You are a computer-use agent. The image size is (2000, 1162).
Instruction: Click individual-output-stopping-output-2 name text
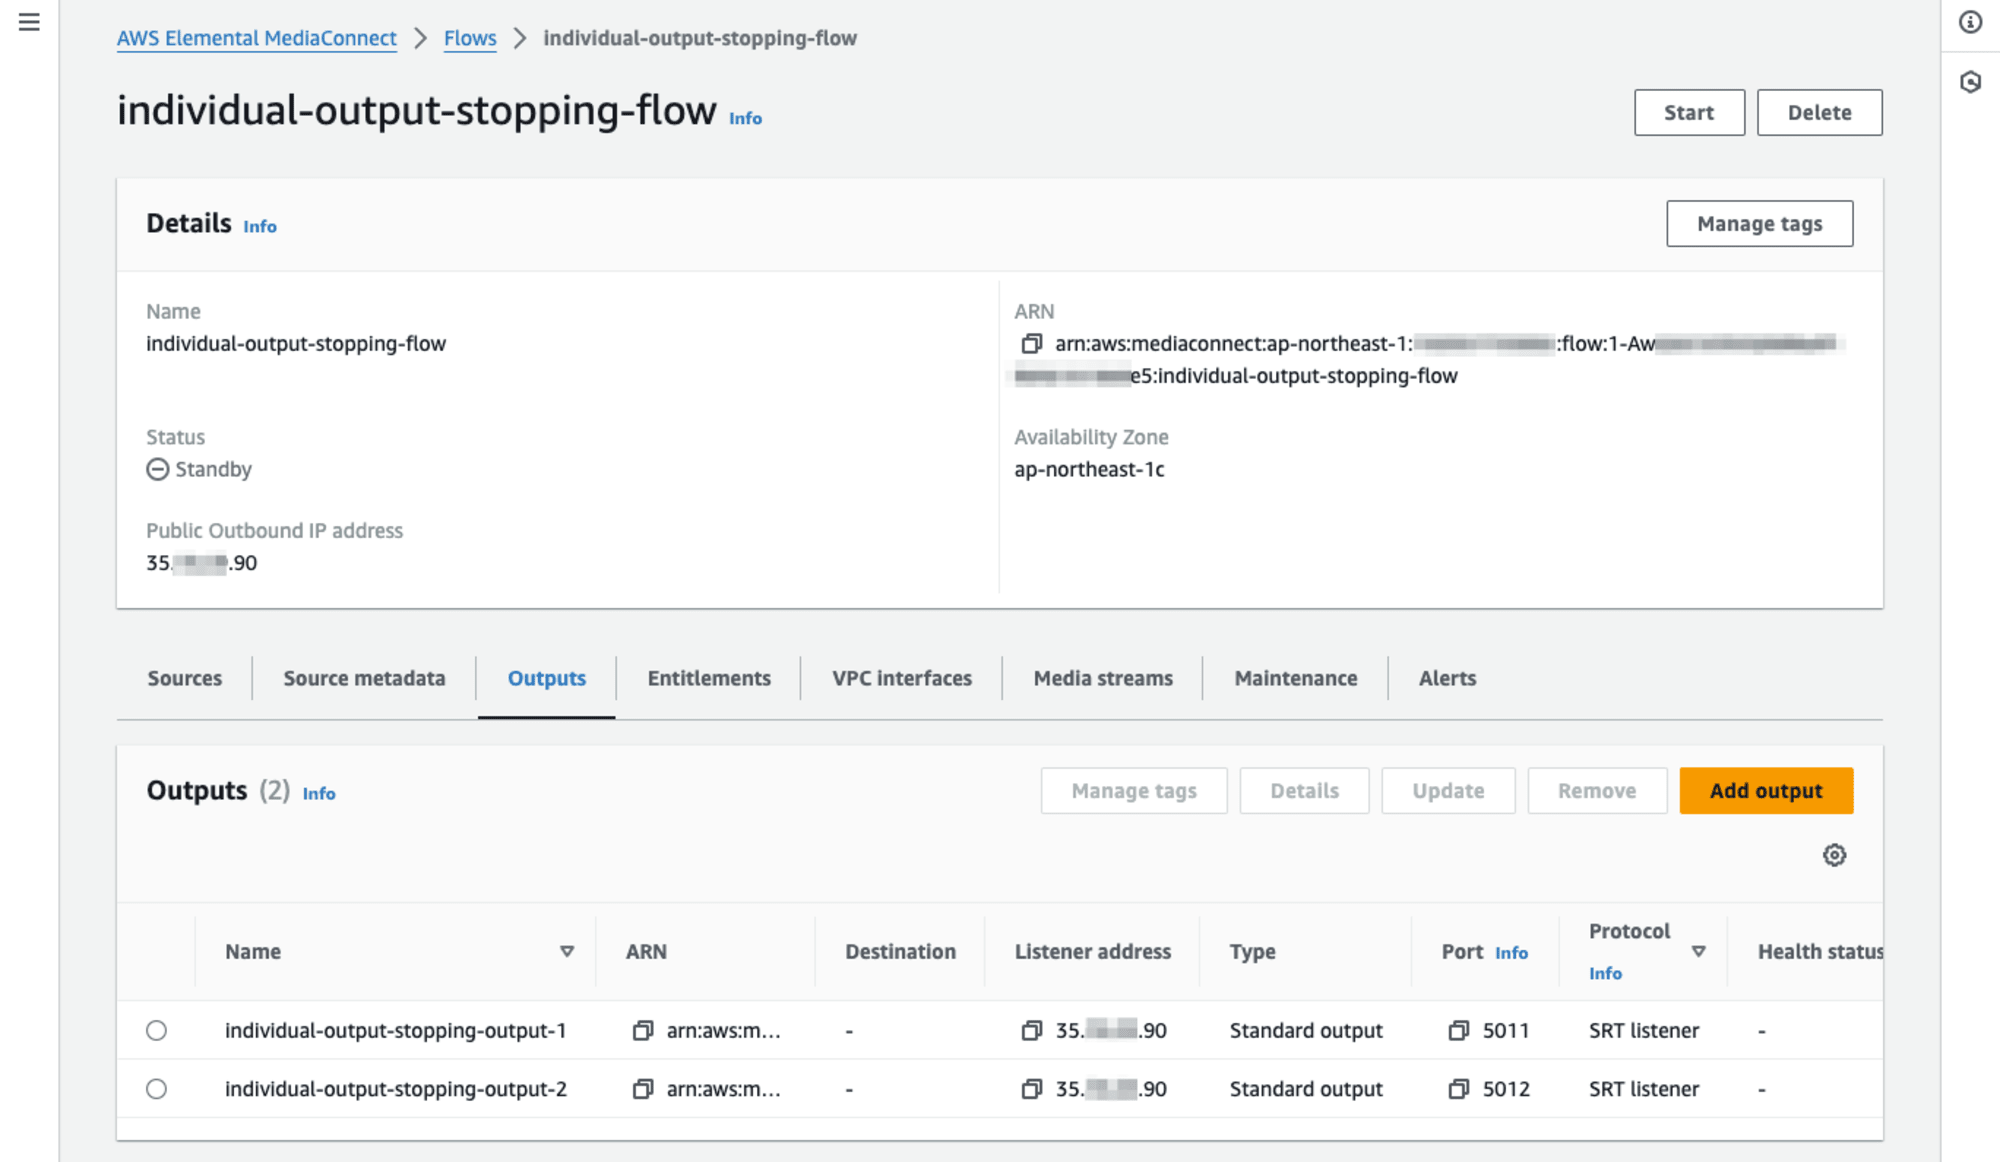coord(396,1089)
